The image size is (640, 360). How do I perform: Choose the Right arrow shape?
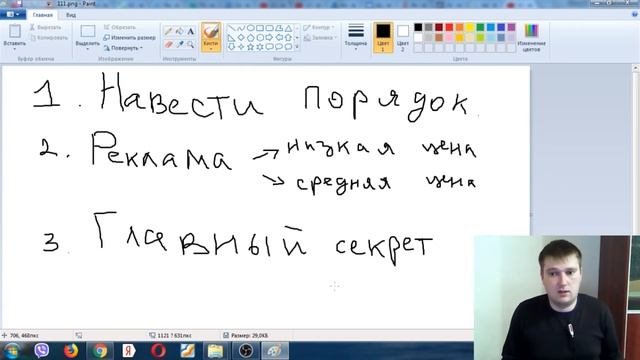pos(269,38)
